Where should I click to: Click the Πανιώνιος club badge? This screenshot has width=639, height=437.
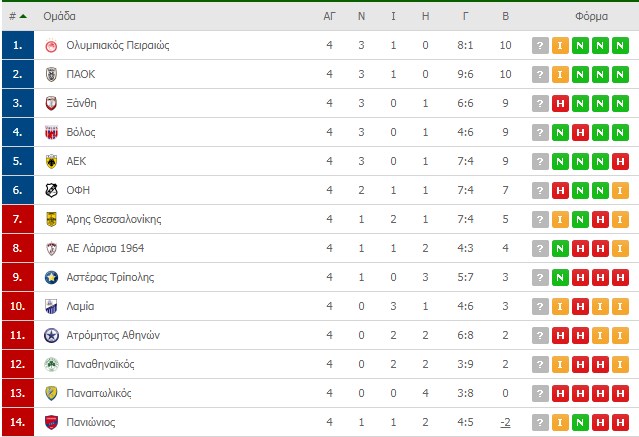[51, 422]
